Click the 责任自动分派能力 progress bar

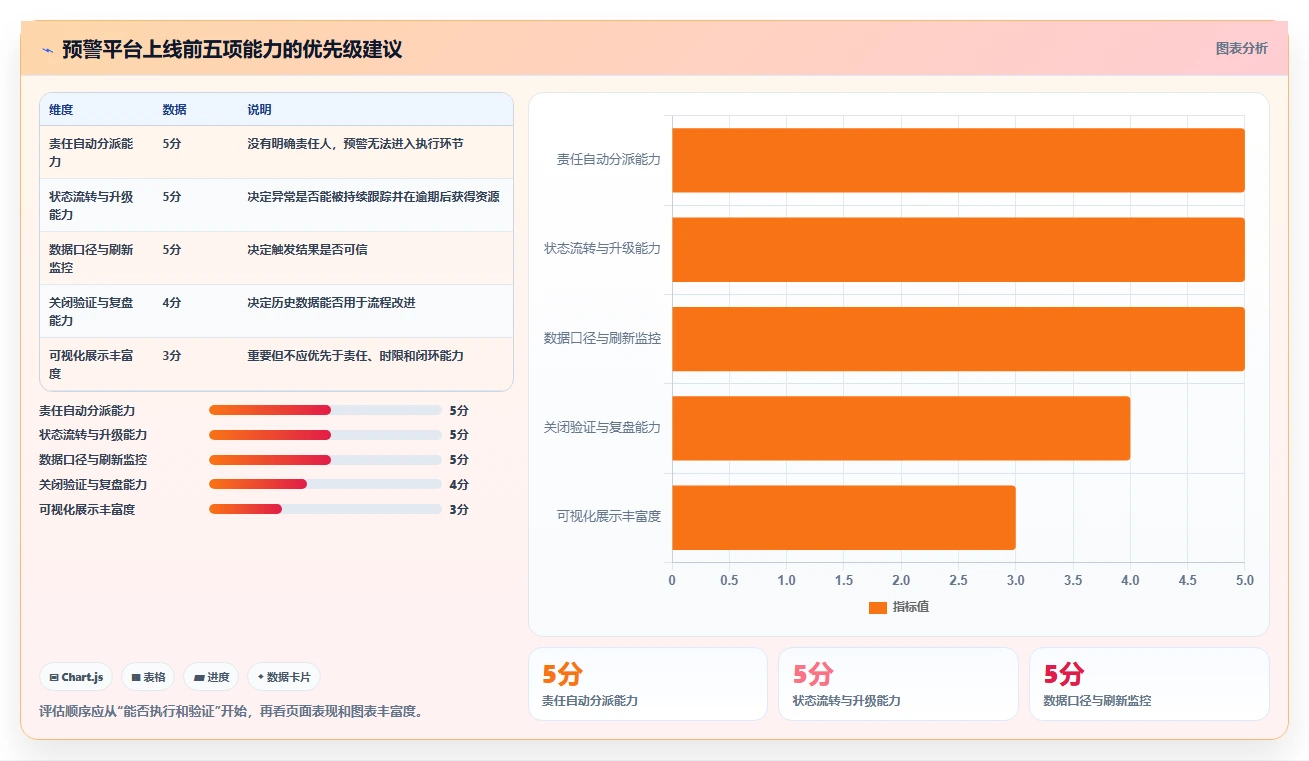(x=325, y=410)
